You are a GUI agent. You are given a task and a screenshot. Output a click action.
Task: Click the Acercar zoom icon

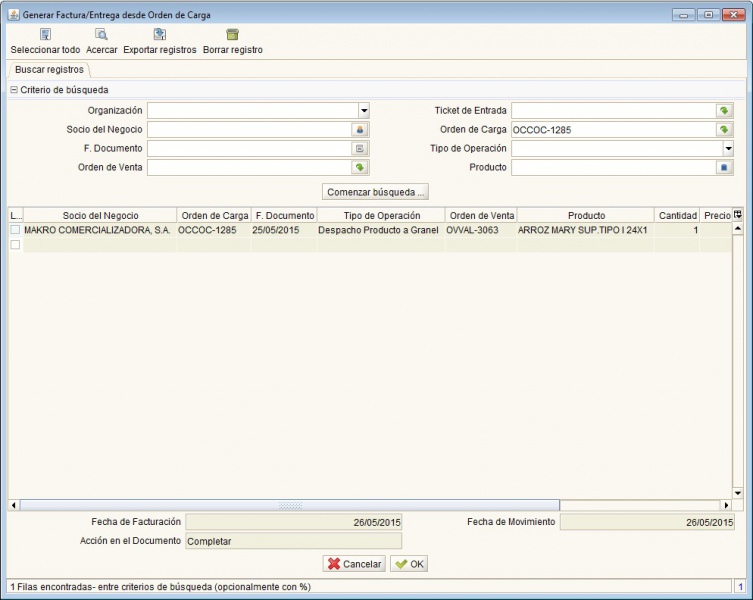click(x=101, y=34)
